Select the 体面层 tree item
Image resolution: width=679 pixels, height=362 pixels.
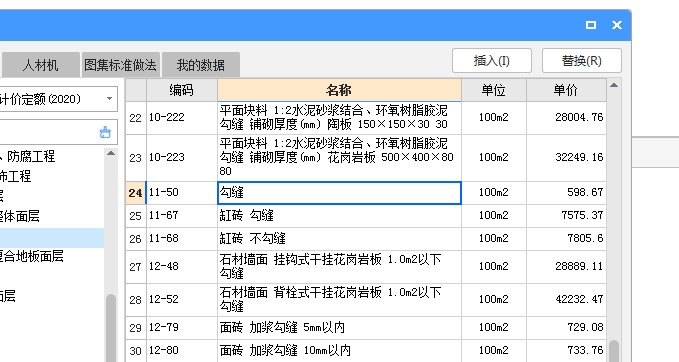(x=19, y=216)
